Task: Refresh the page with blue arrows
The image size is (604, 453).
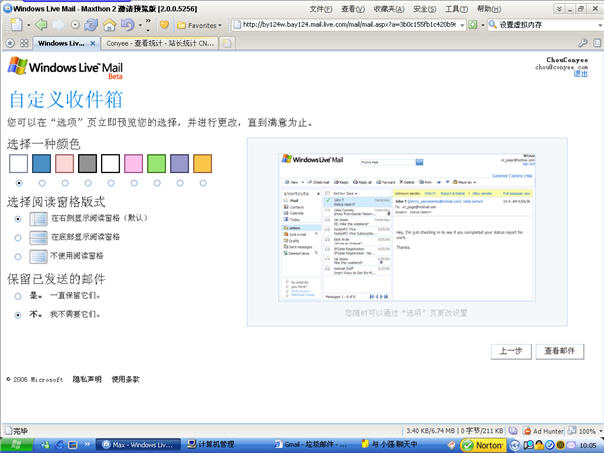Action: tap(91, 25)
